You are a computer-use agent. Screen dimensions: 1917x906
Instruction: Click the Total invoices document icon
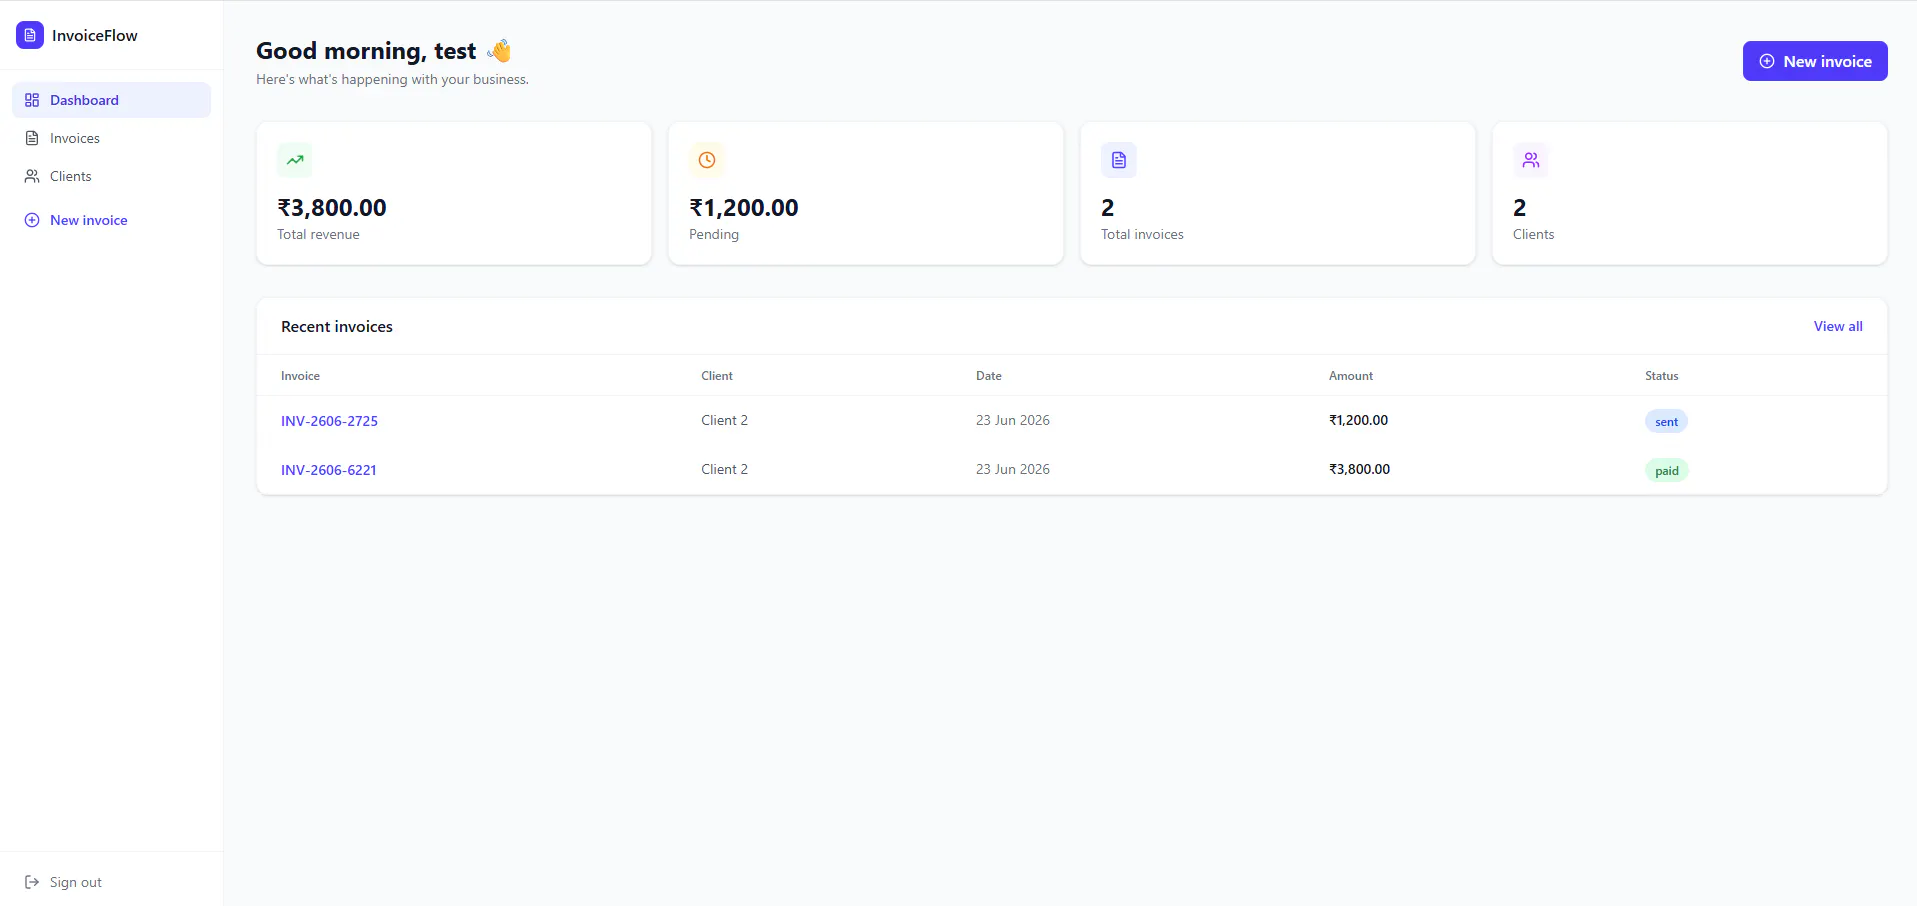click(x=1119, y=160)
